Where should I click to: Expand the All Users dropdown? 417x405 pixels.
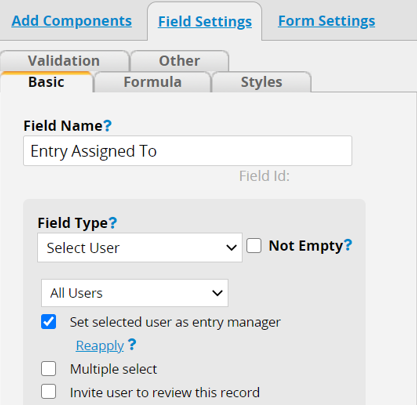pos(135,293)
